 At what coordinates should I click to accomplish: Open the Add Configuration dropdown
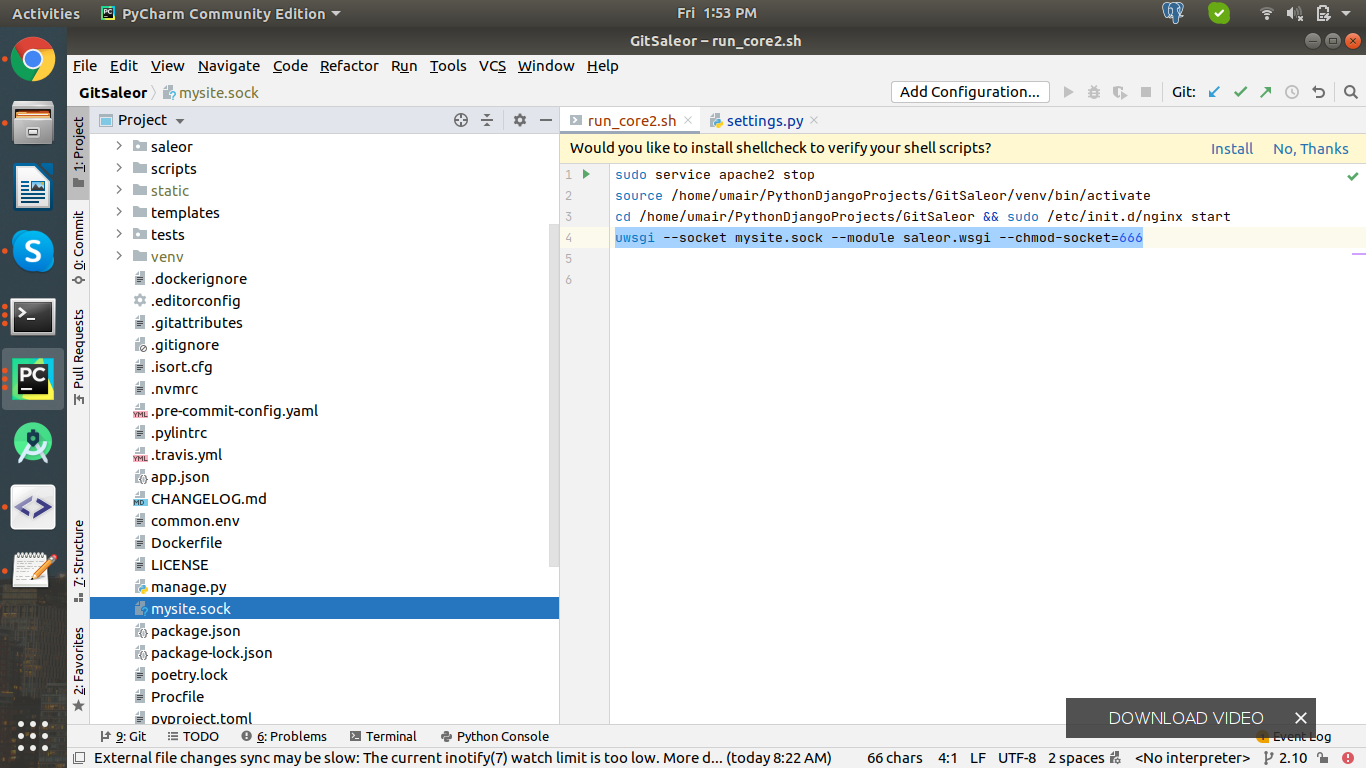click(x=969, y=91)
